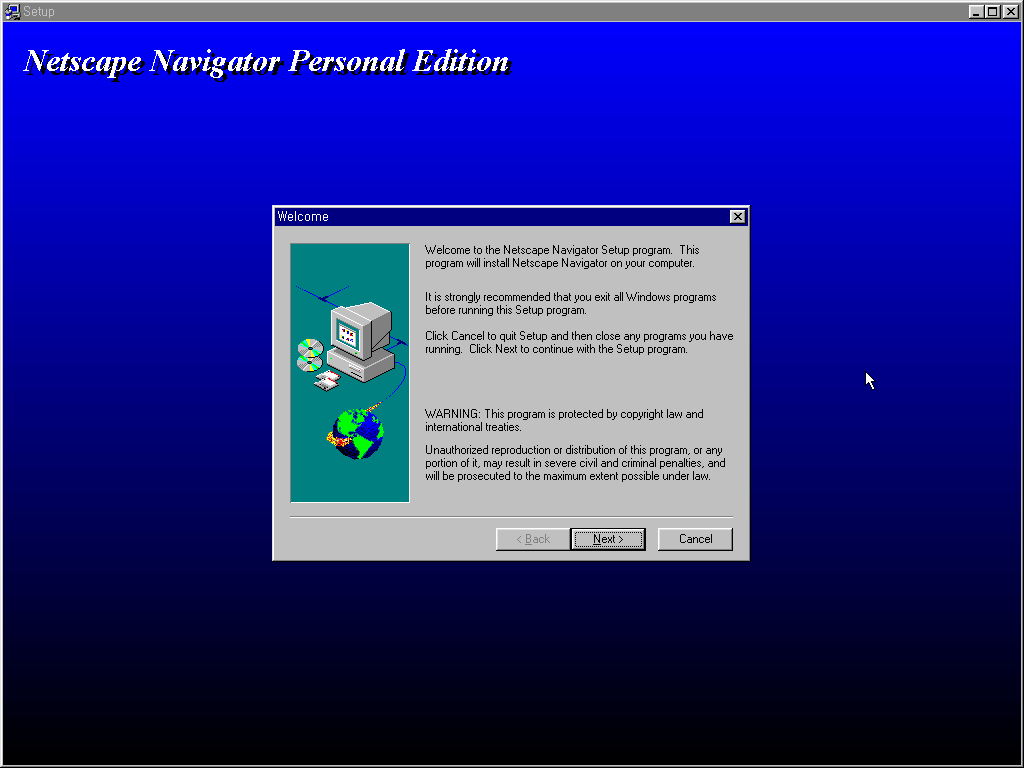Minimize the Setup window
Screen dimensions: 1024x768
tap(976, 11)
